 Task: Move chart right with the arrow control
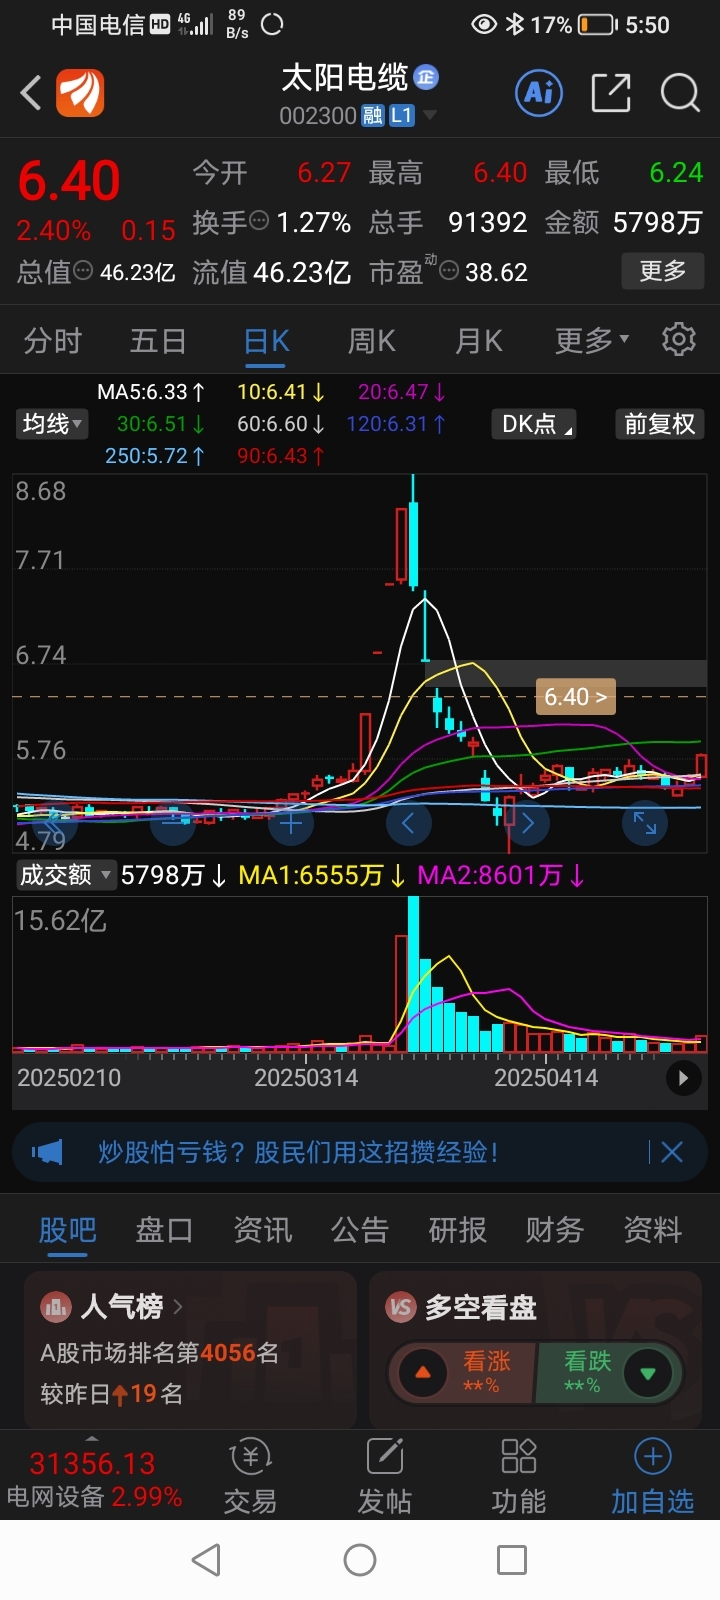coord(527,824)
